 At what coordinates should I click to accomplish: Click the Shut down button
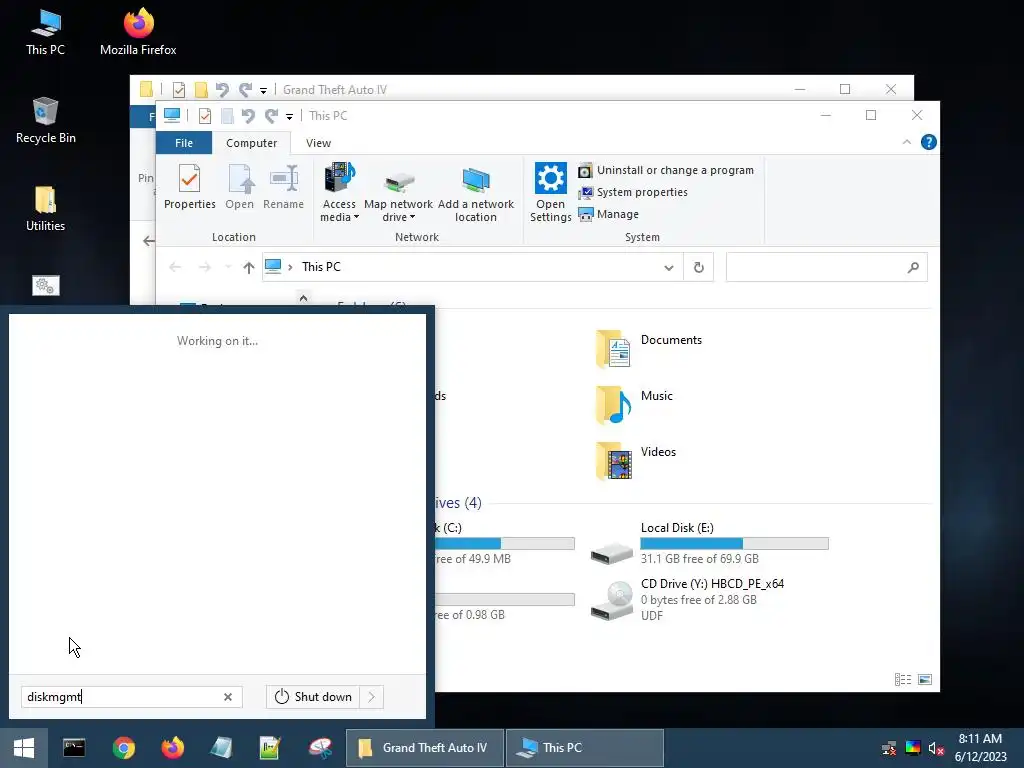(313, 697)
